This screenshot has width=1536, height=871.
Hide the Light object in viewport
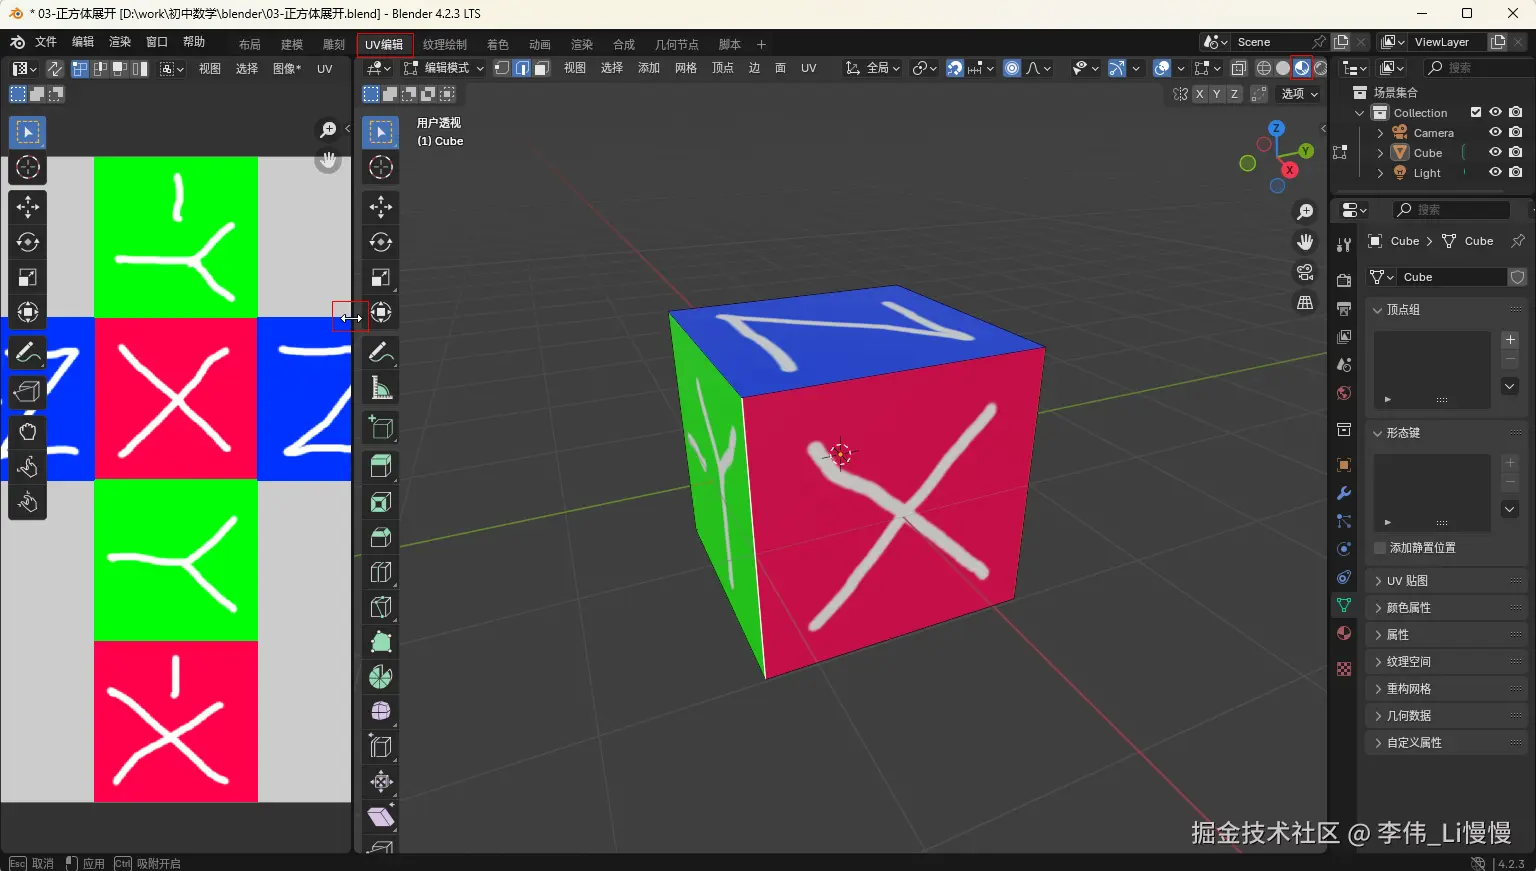[1495, 173]
